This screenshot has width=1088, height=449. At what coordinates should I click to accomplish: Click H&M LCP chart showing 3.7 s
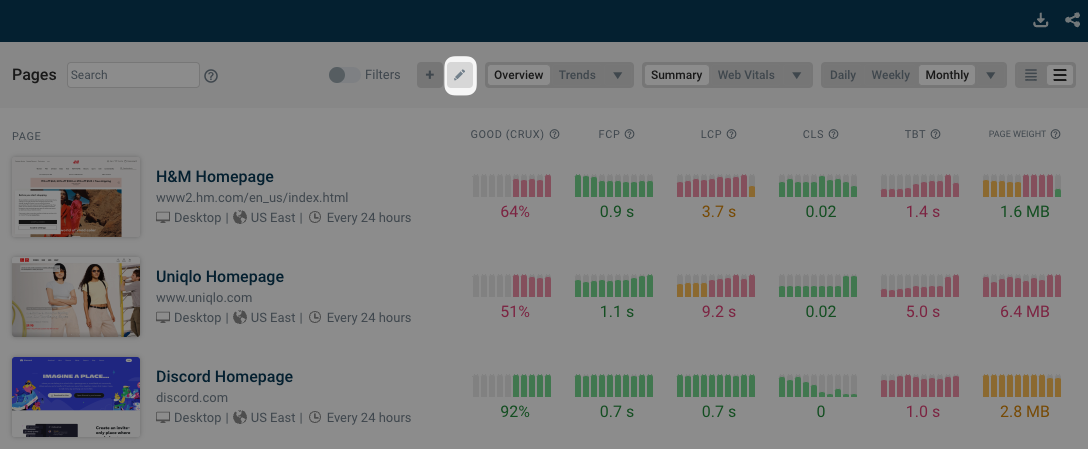tap(716, 186)
